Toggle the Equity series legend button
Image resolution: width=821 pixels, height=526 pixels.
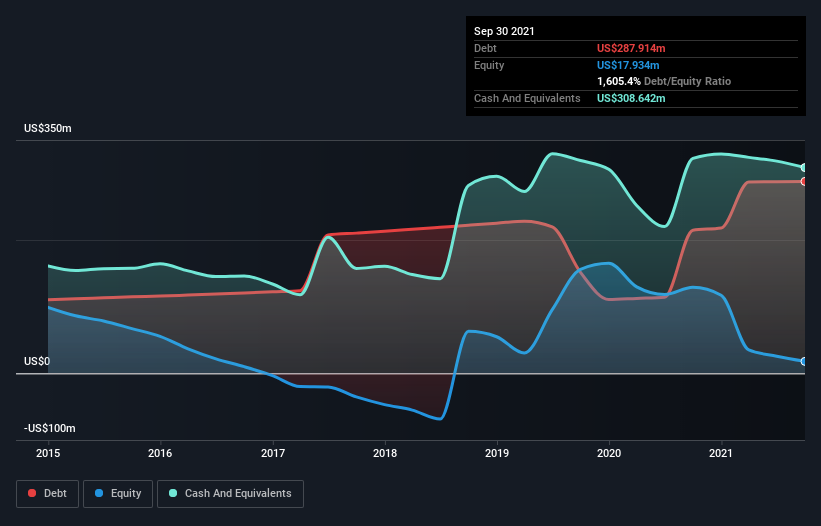[118, 494]
